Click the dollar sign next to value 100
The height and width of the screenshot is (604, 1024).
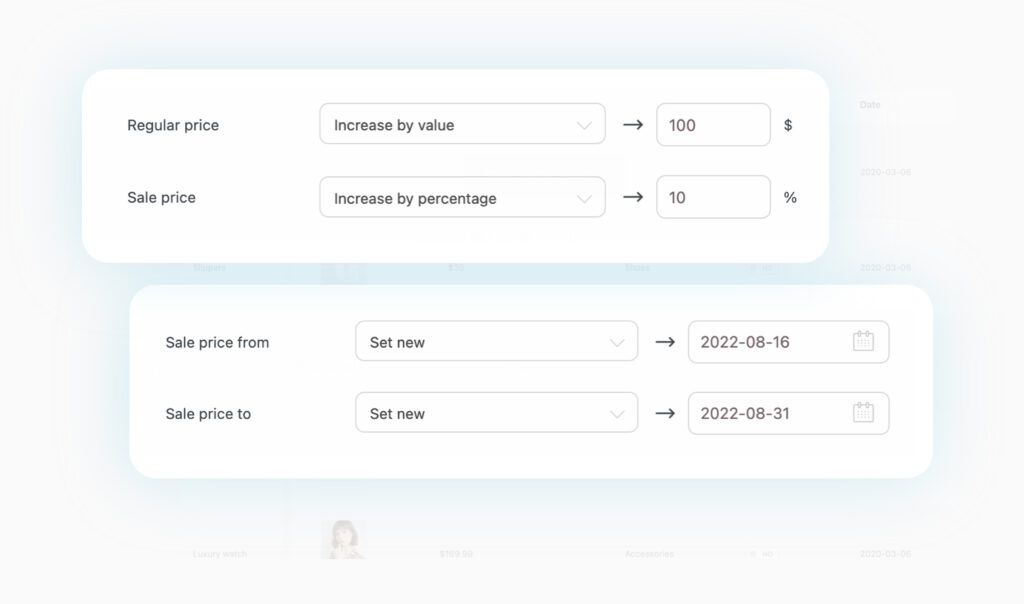tap(789, 125)
